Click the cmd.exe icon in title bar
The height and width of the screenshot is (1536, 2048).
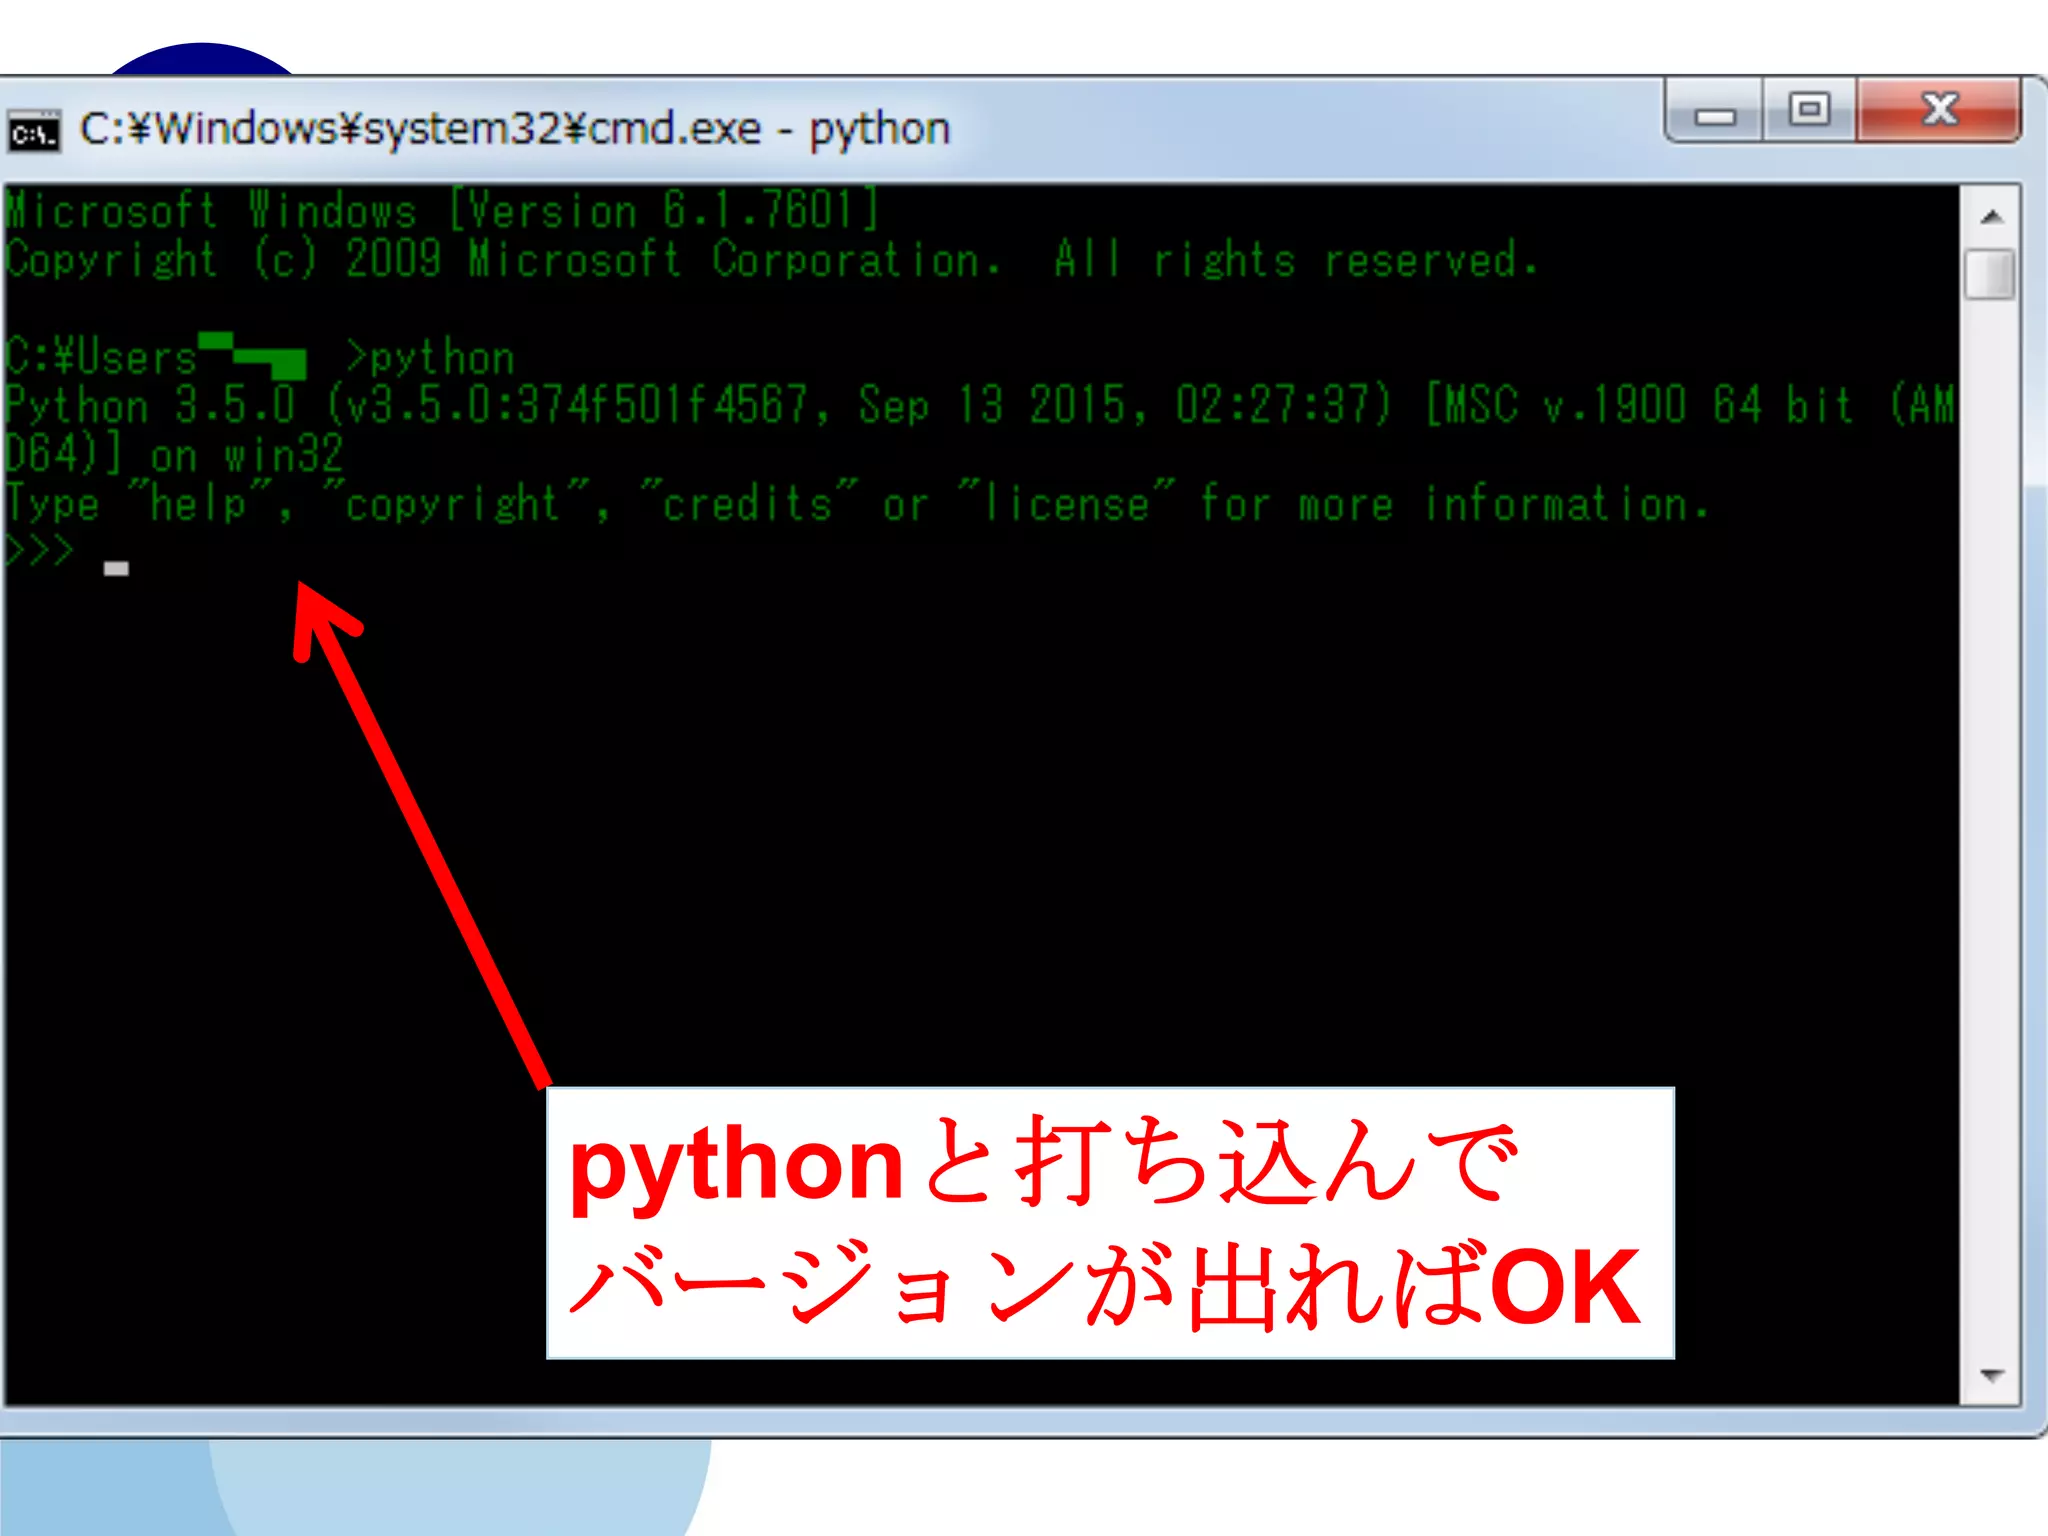(x=34, y=132)
